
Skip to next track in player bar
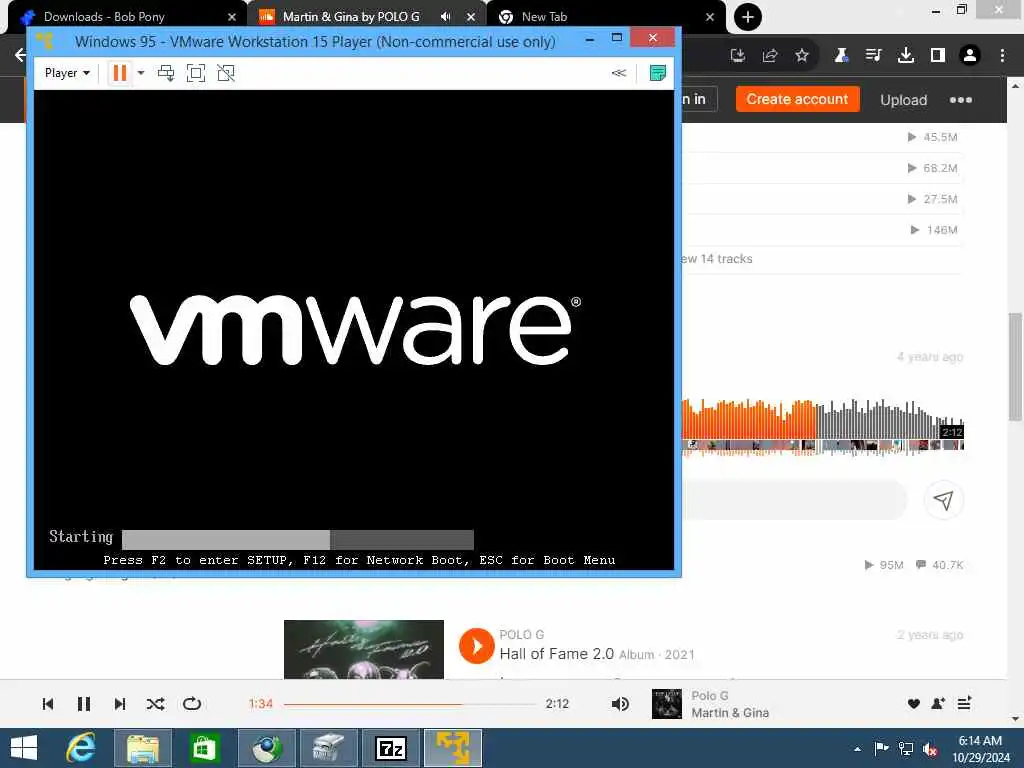point(120,704)
